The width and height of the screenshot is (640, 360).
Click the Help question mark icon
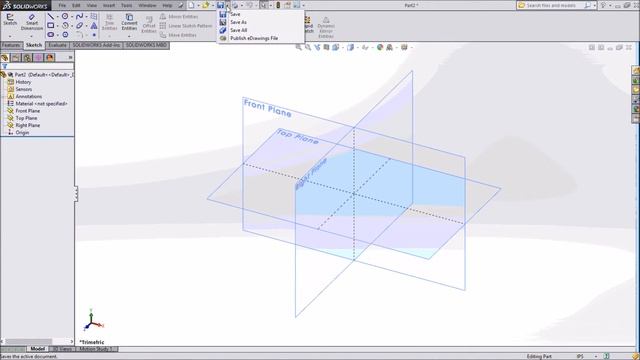click(x=603, y=5)
